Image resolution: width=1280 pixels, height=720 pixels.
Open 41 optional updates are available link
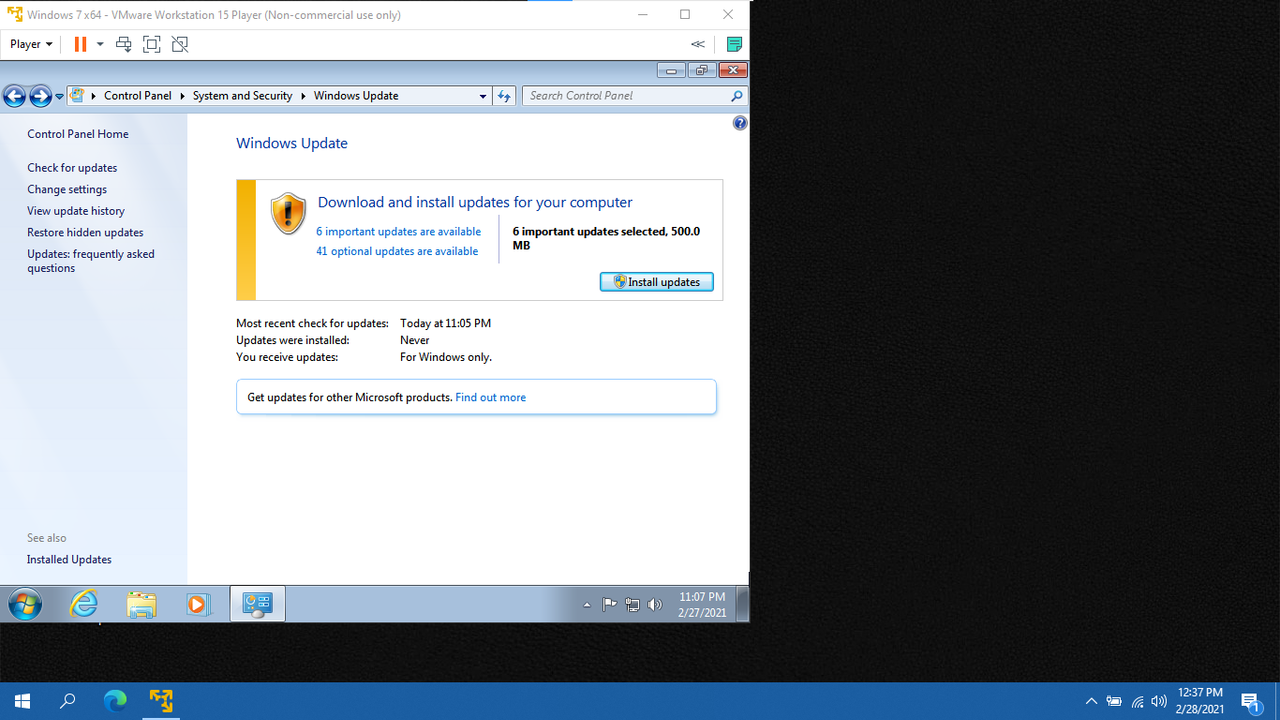[x=397, y=251]
